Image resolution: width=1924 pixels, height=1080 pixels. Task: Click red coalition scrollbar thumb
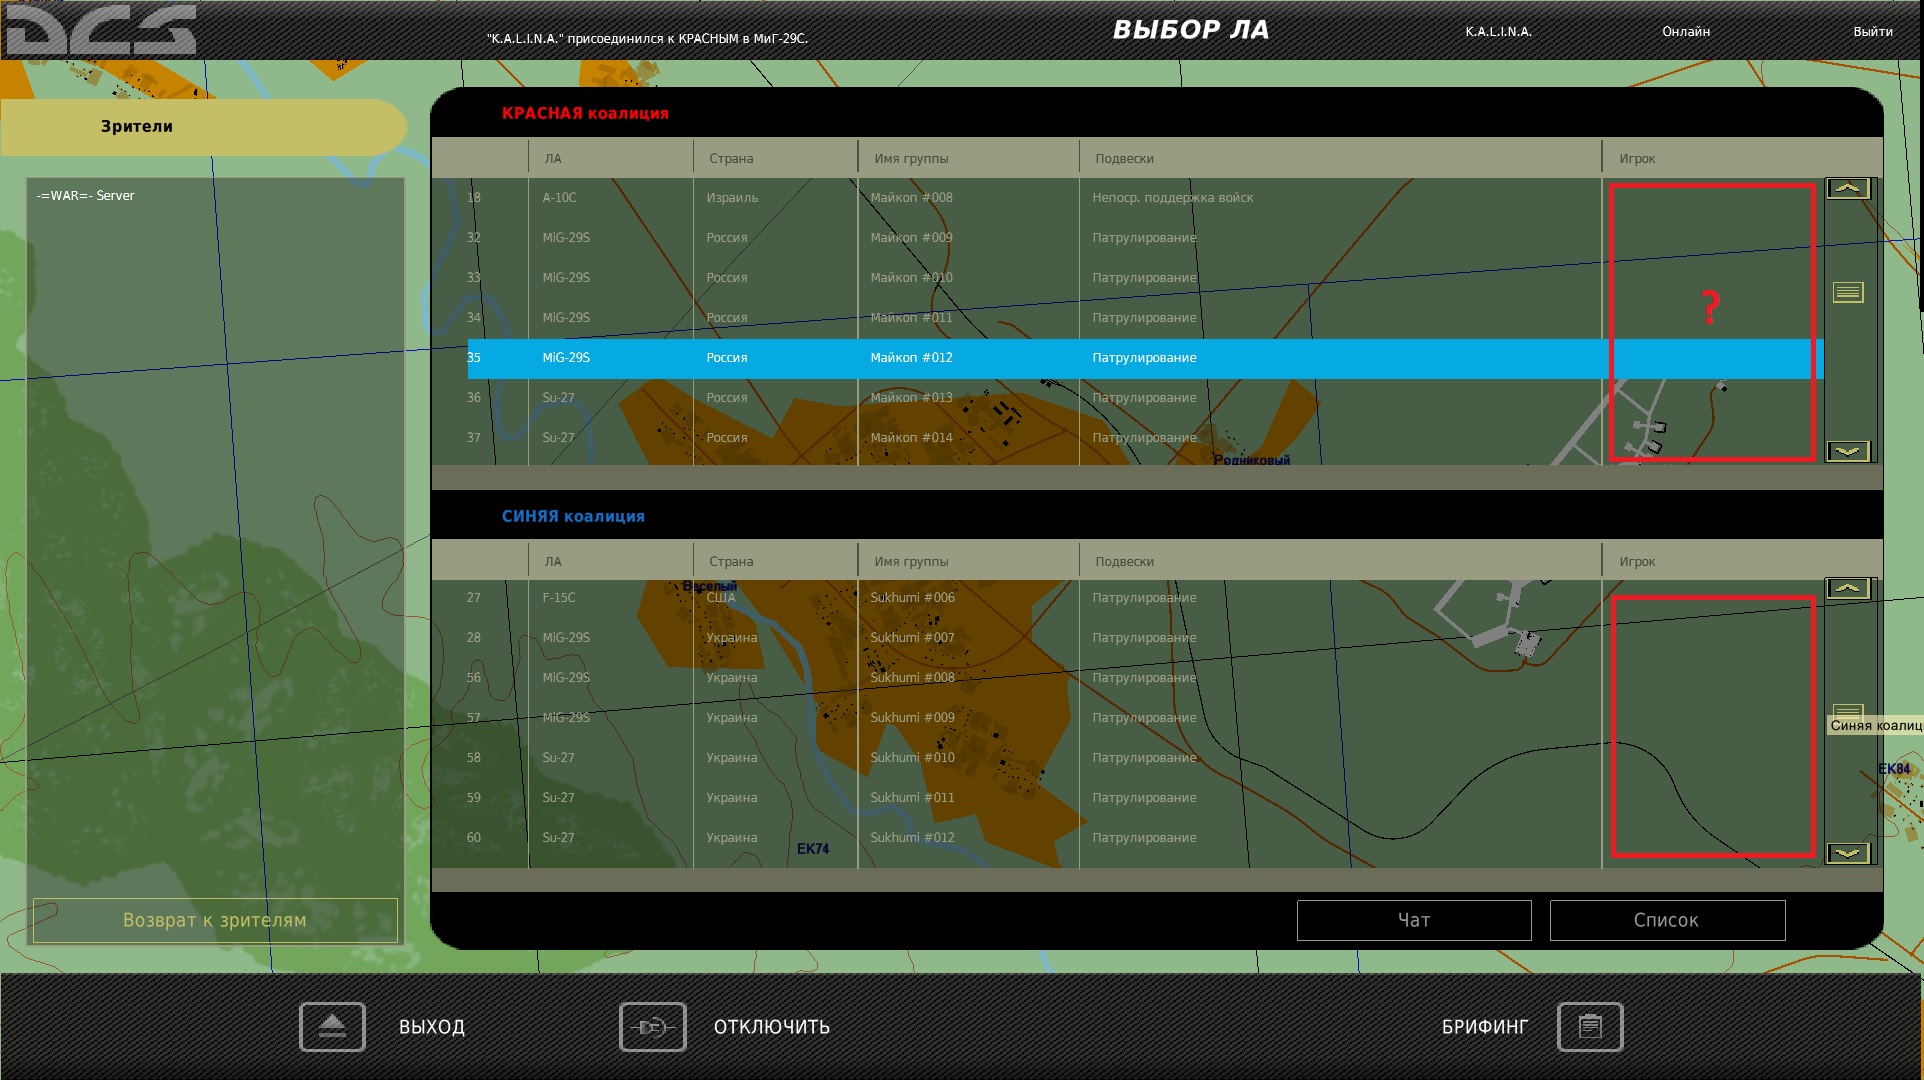[x=1848, y=292]
